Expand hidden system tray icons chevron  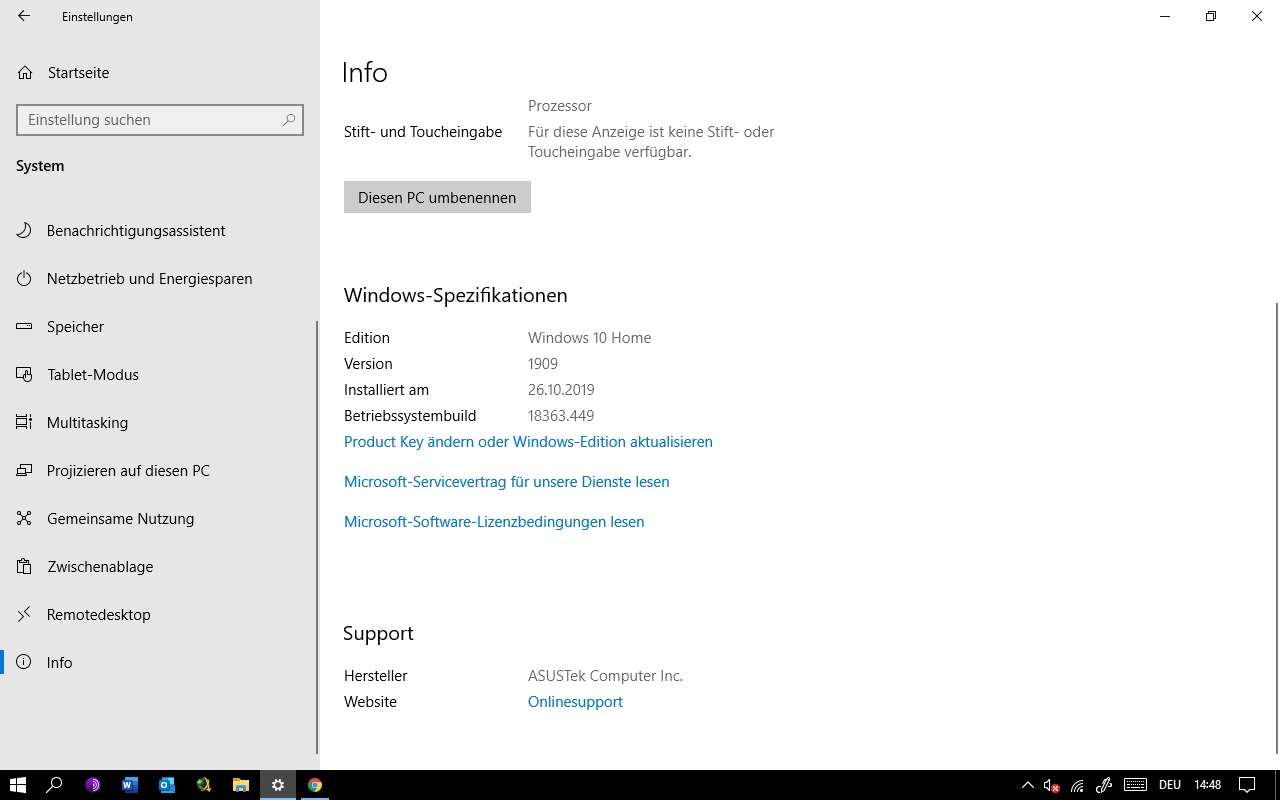[1027, 785]
